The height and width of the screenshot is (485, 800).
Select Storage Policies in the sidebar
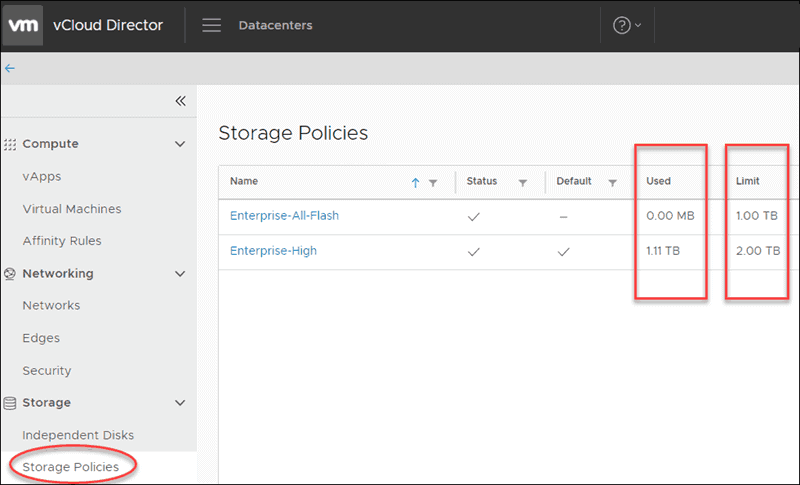(x=70, y=467)
